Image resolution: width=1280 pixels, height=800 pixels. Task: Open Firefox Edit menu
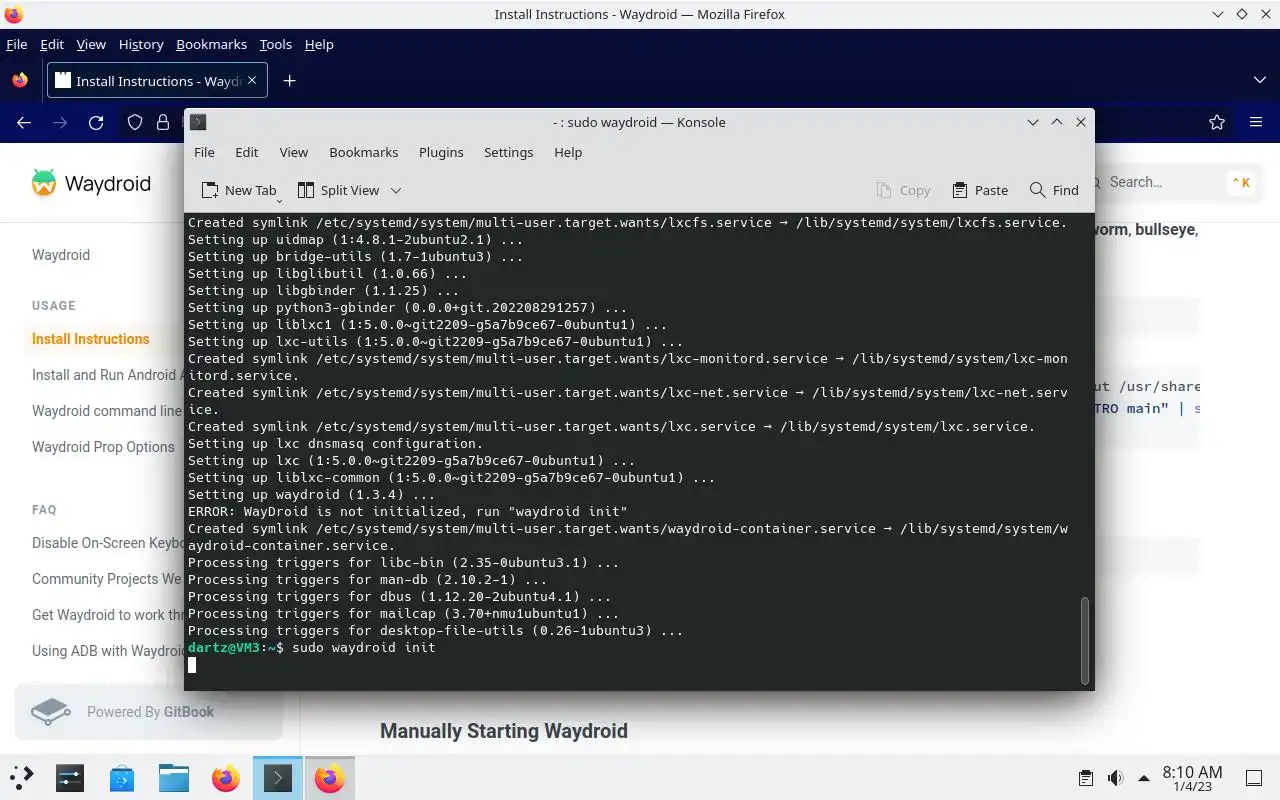point(52,44)
